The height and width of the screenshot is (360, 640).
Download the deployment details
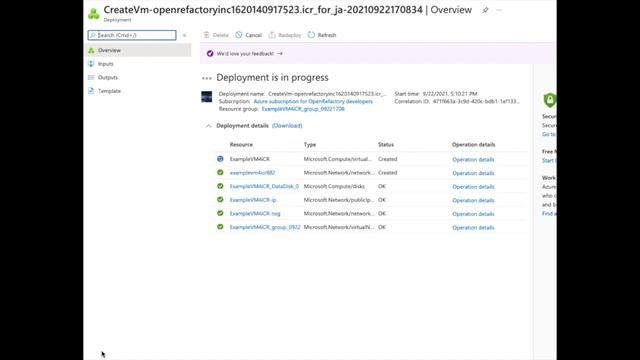(x=287, y=126)
